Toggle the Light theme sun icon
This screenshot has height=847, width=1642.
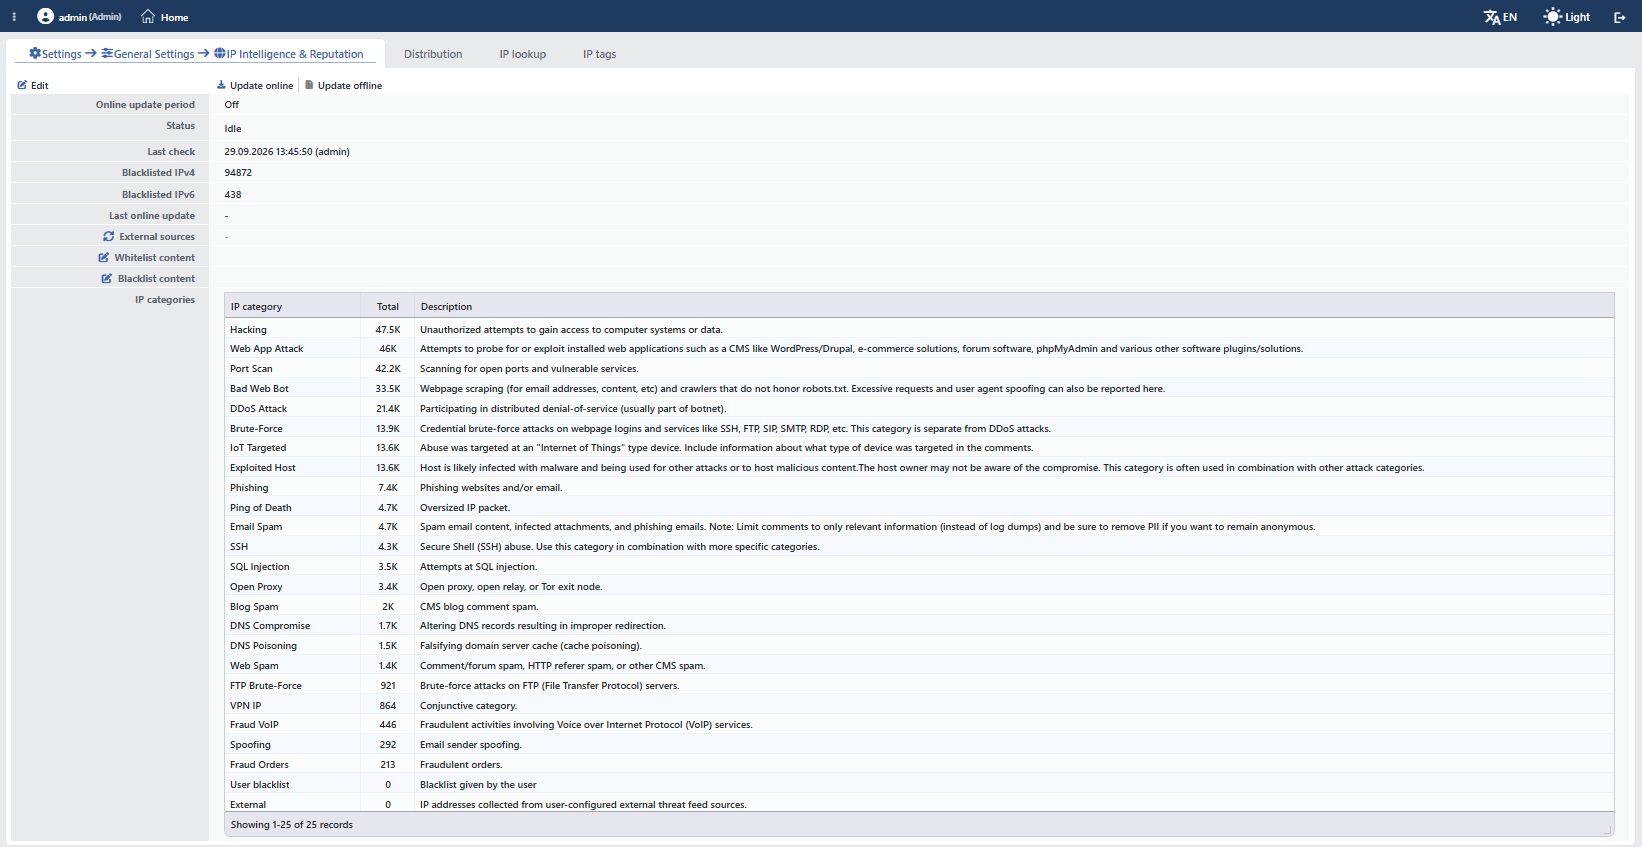(x=1552, y=17)
